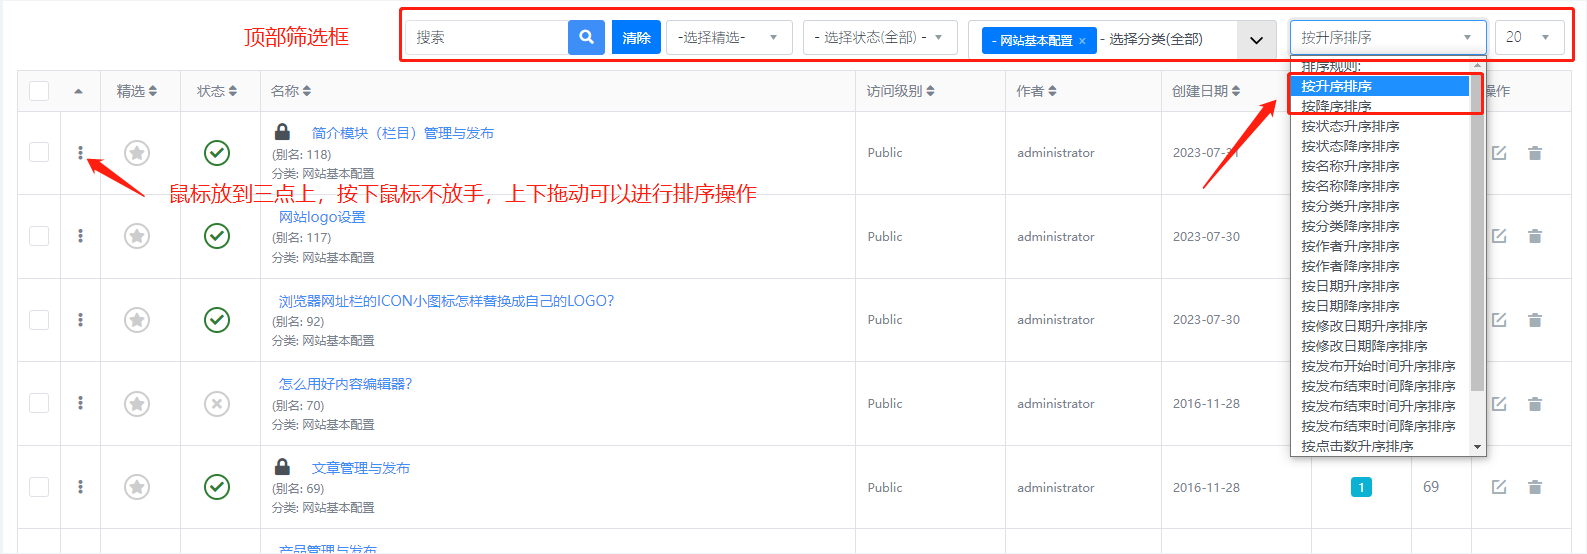
Task: Click edit icon in first article row
Action: click(1499, 153)
